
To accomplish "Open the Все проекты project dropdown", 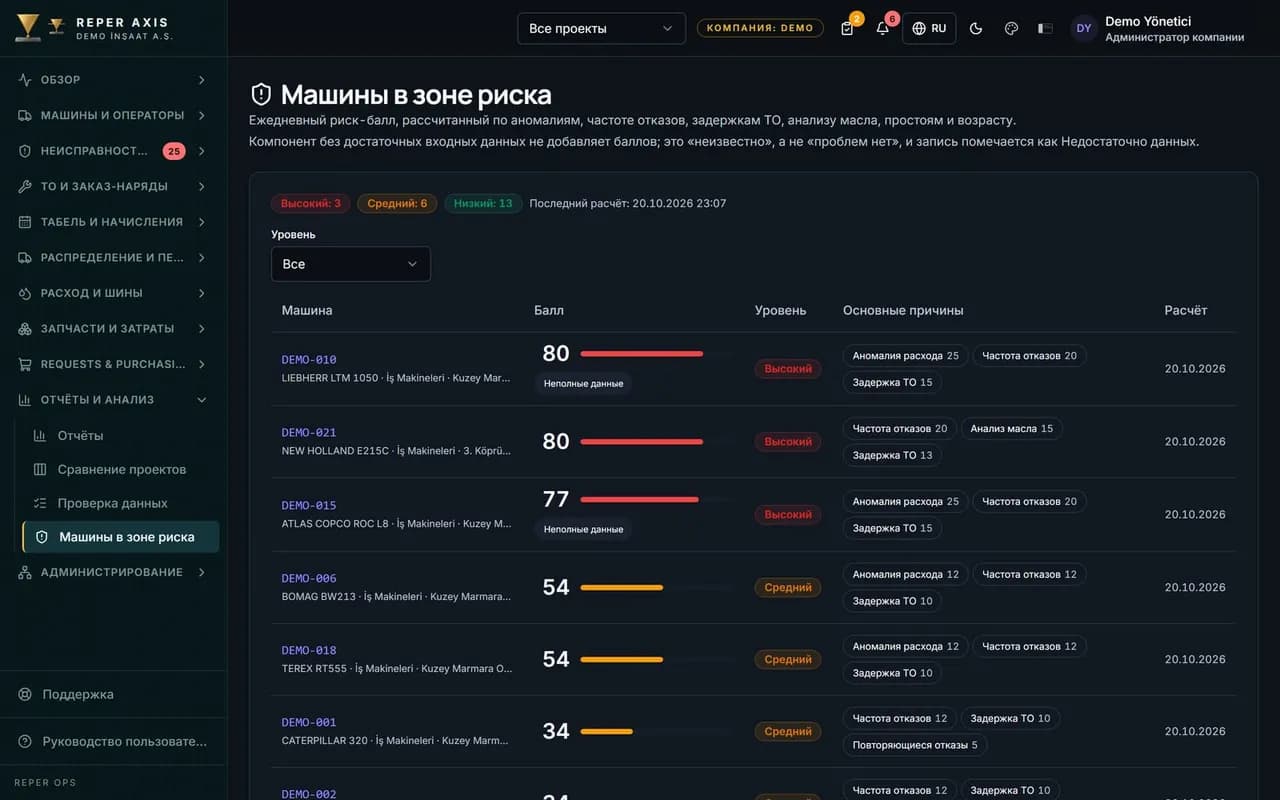I will tap(601, 28).
